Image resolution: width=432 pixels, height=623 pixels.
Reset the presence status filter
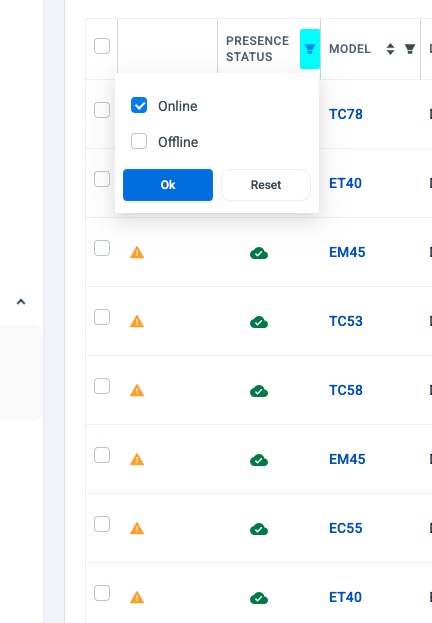[266, 185]
